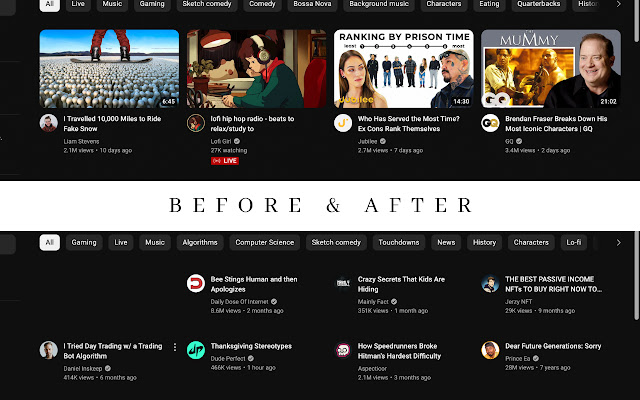Select the bottom Gaming chip
The height and width of the screenshot is (400, 640).
click(x=84, y=242)
